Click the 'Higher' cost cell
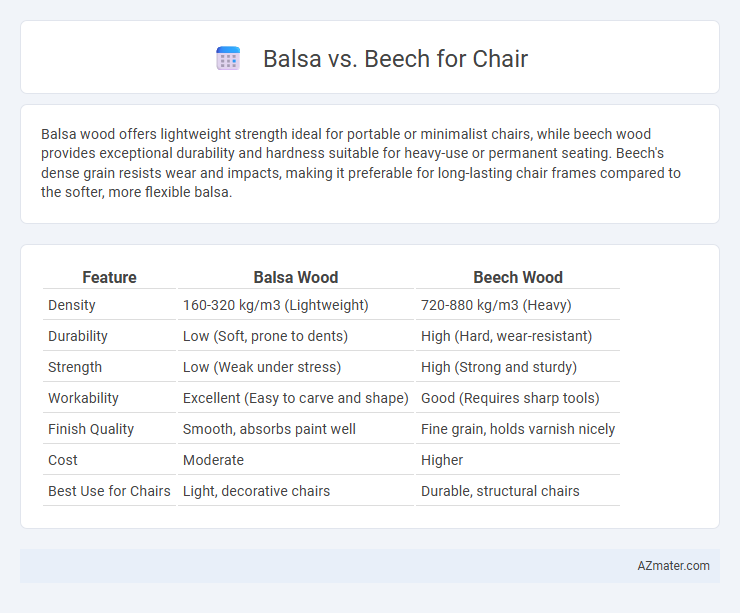Image resolution: width=740 pixels, height=613 pixels. coord(518,460)
